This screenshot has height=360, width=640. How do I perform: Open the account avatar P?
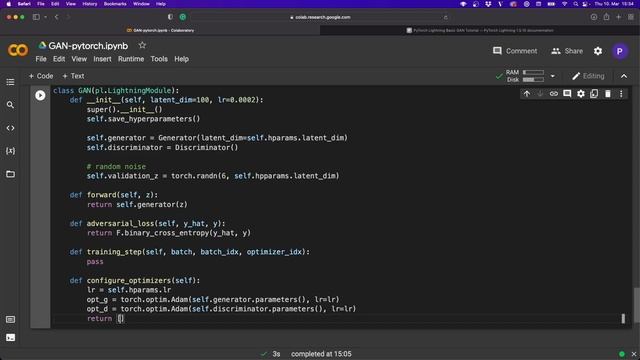620,51
